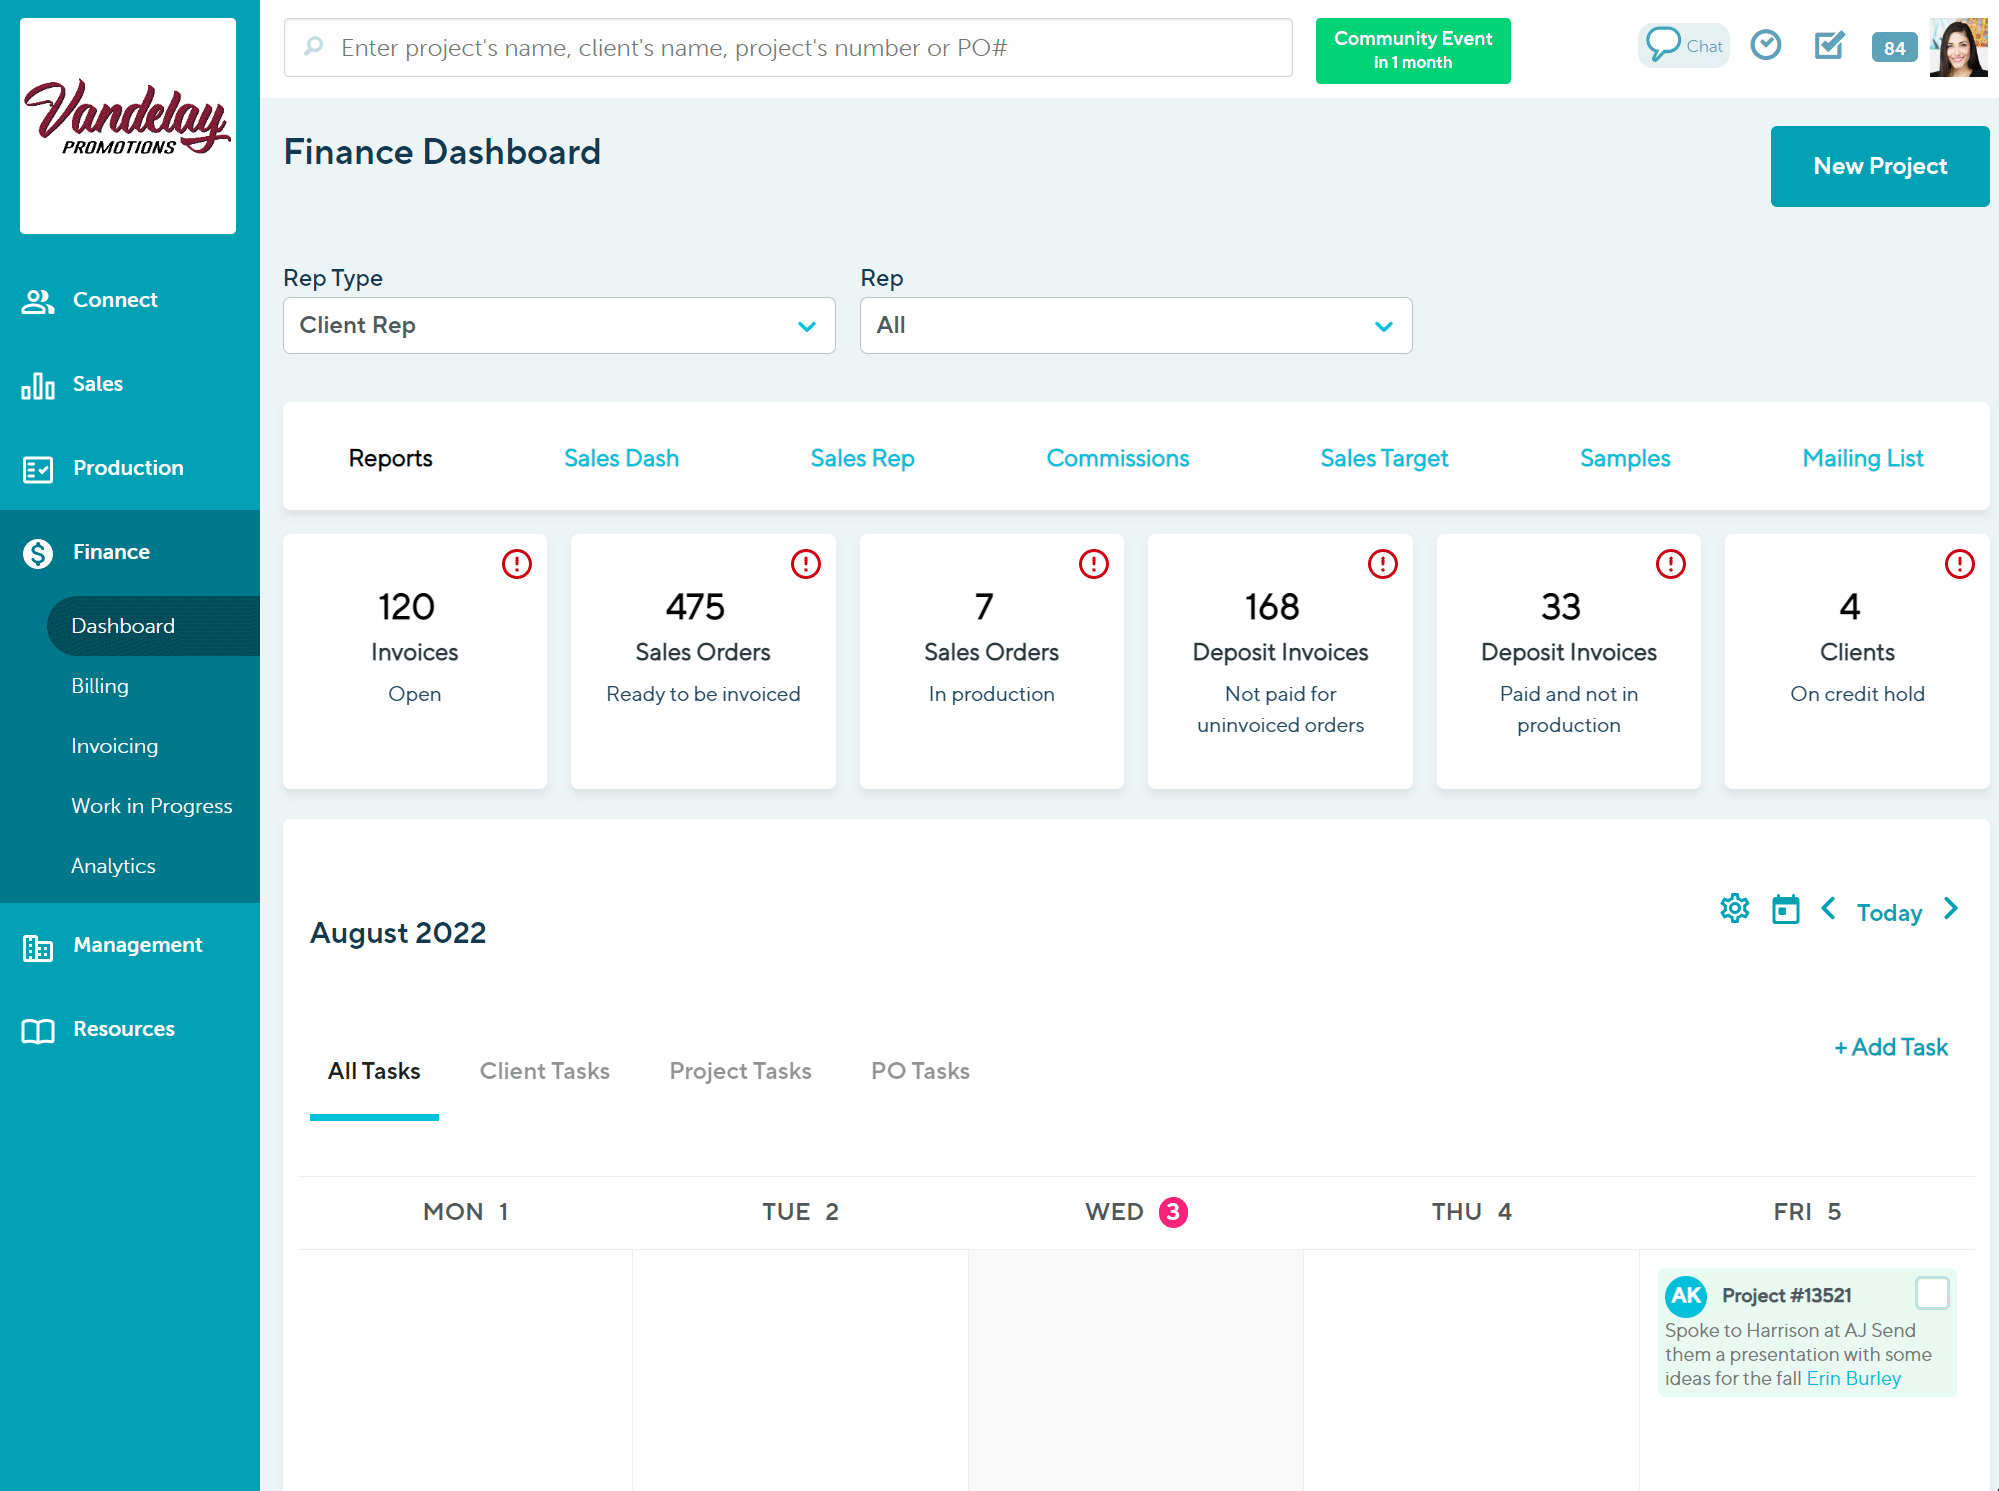Open the Rep All dropdown

point(1135,325)
